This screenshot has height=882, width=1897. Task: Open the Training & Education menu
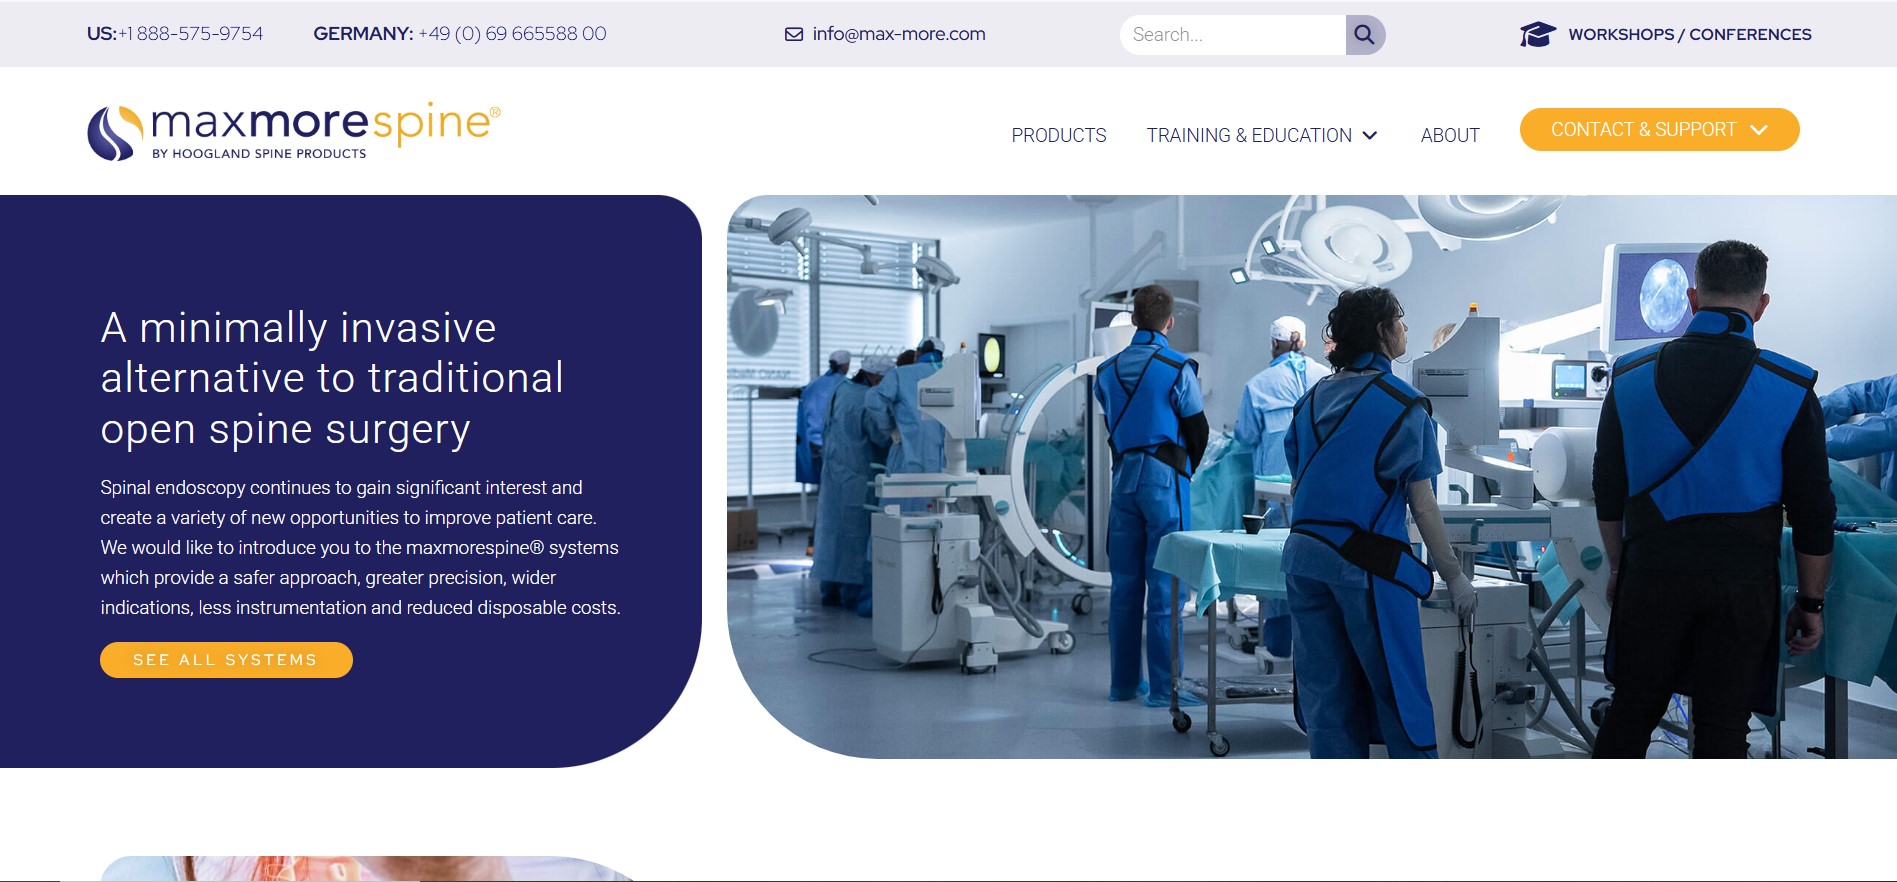1248,136
